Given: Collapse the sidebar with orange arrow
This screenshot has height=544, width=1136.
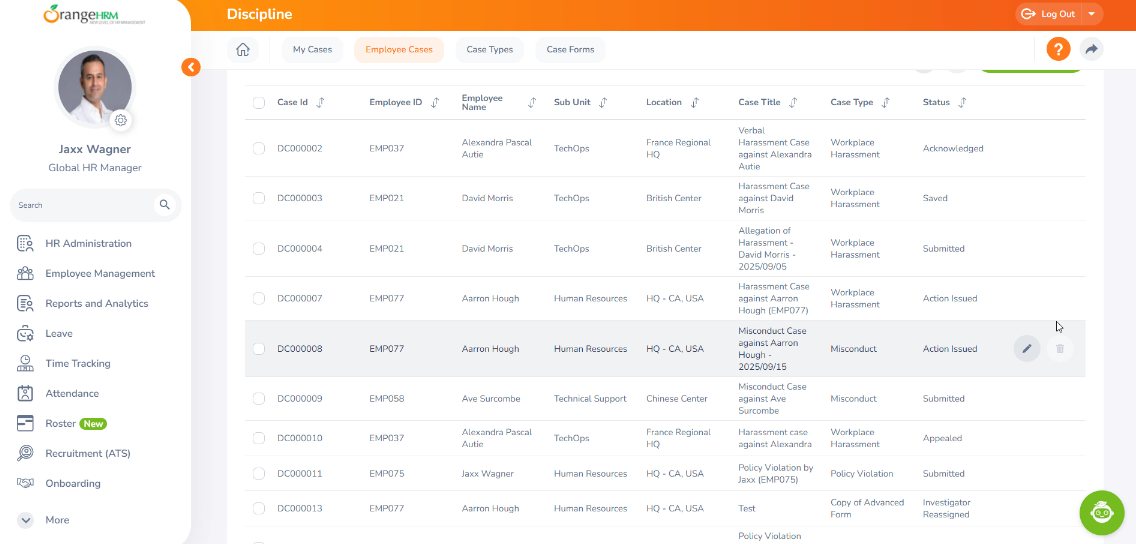Looking at the screenshot, I should 191,67.
